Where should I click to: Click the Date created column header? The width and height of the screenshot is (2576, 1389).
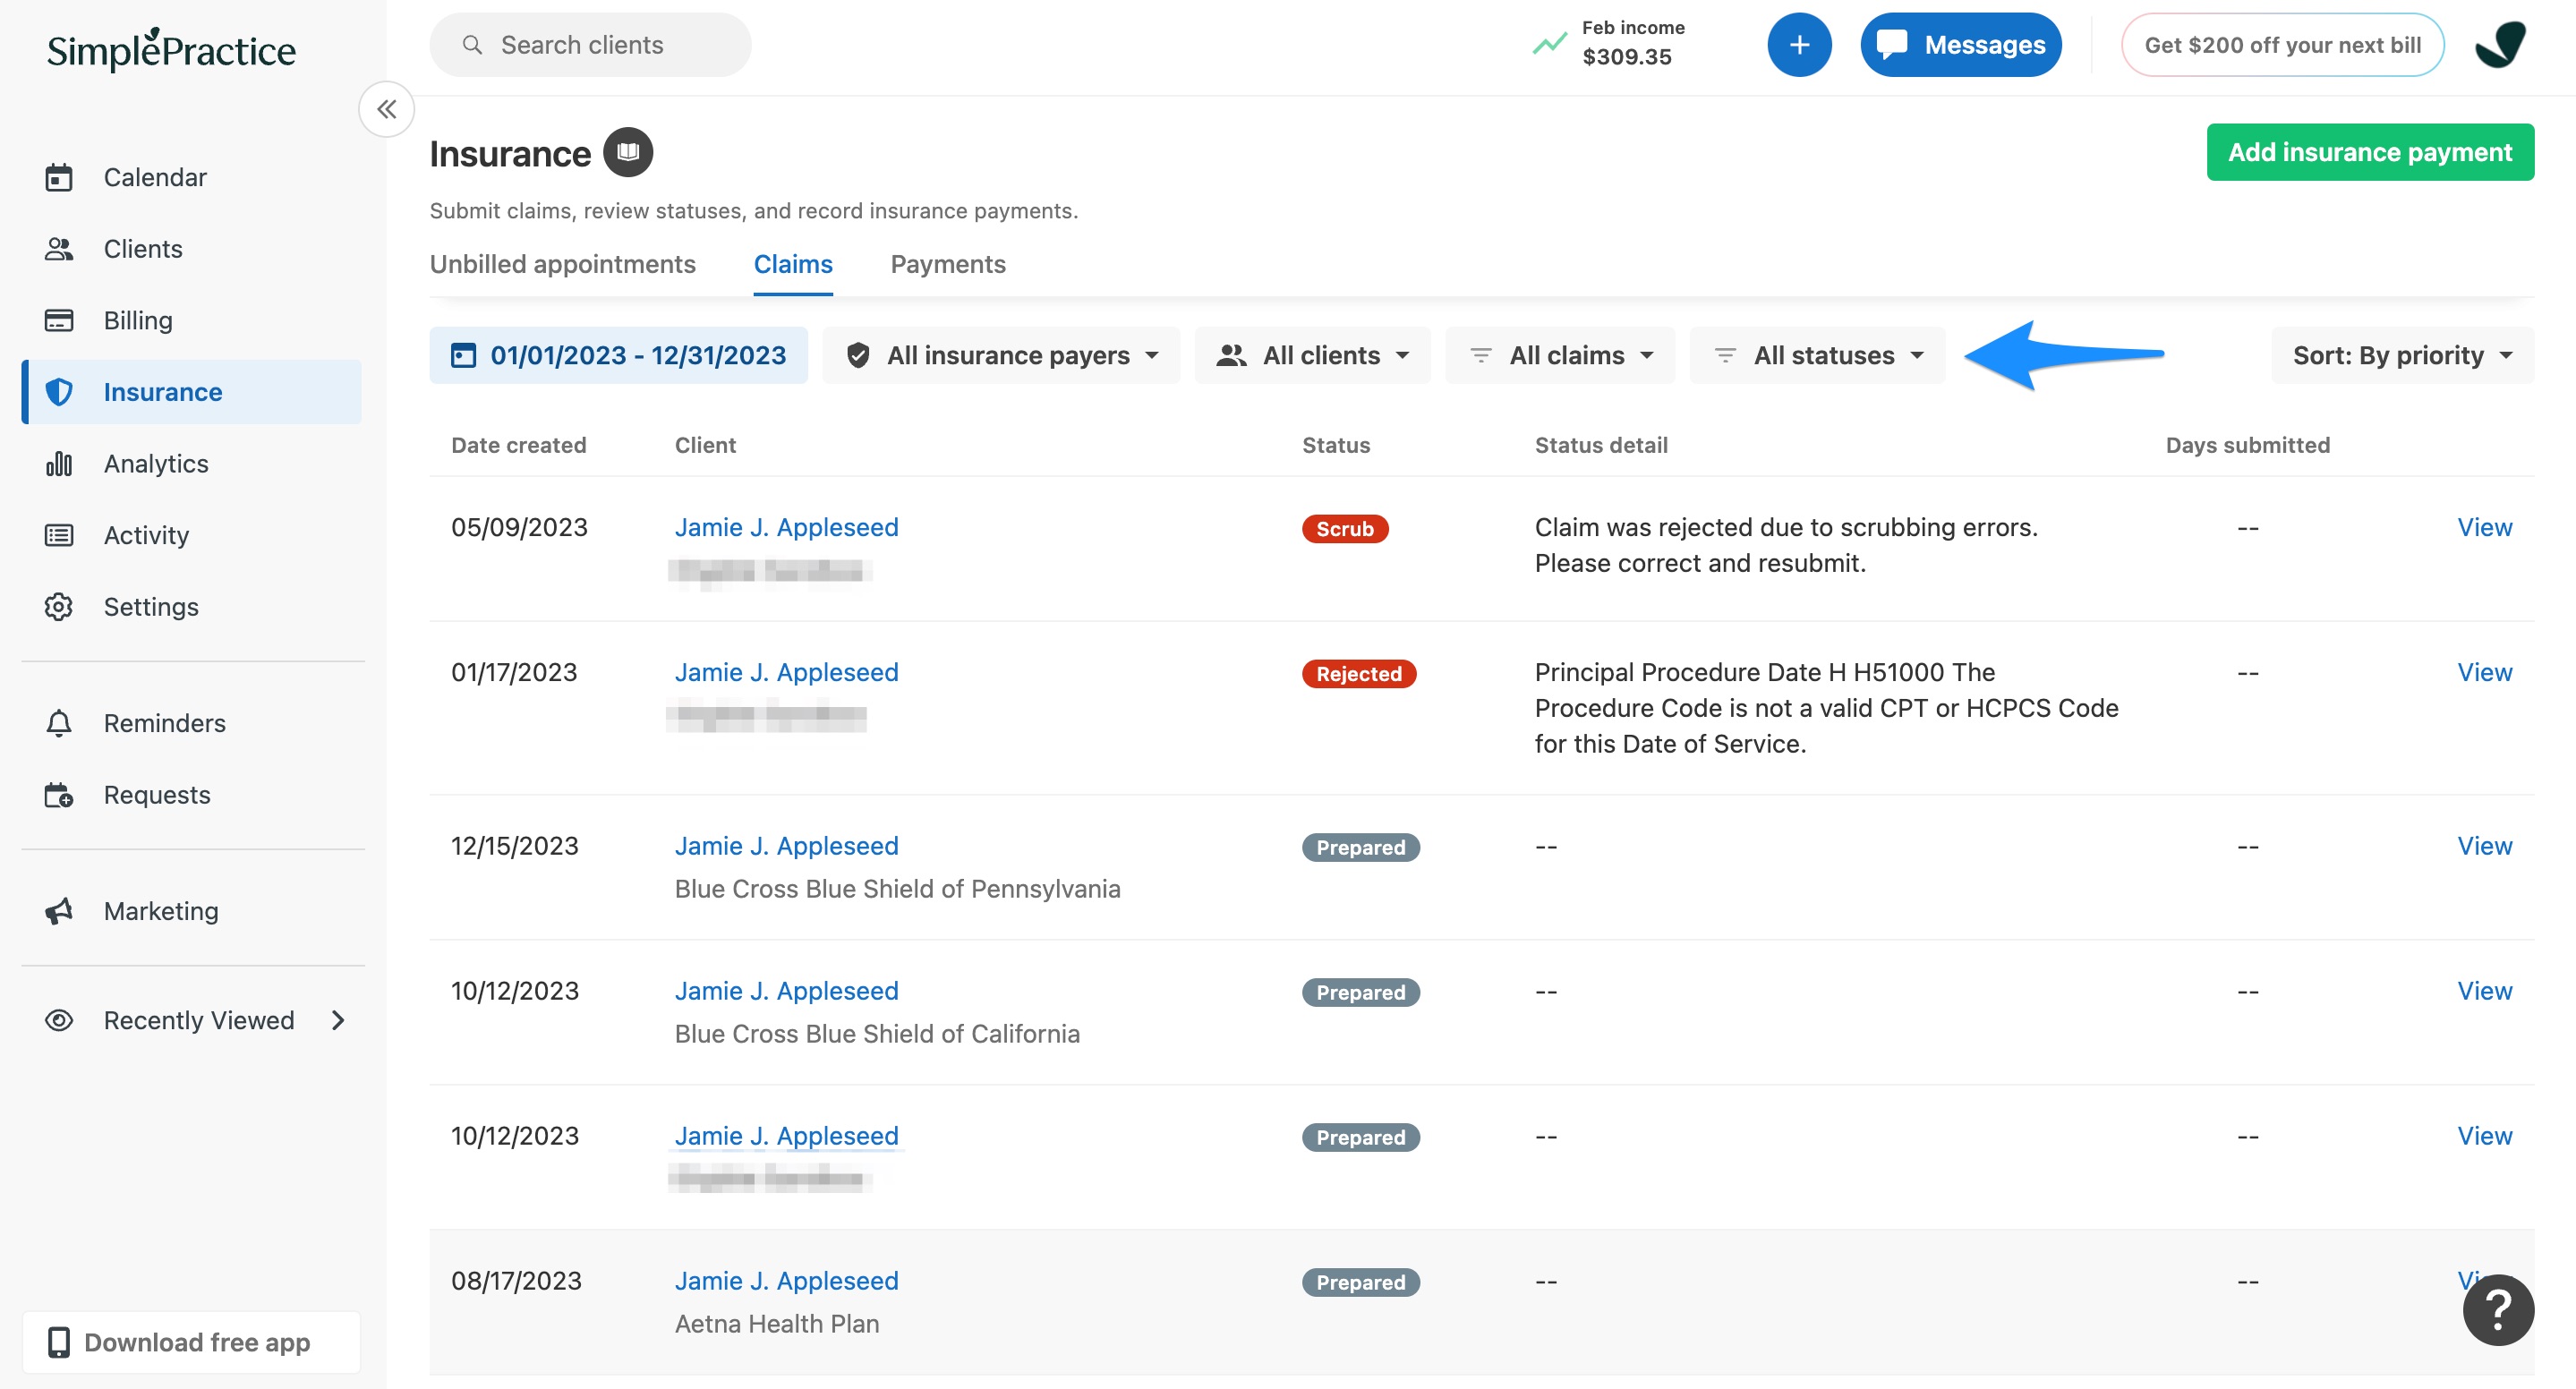pyautogui.click(x=518, y=445)
